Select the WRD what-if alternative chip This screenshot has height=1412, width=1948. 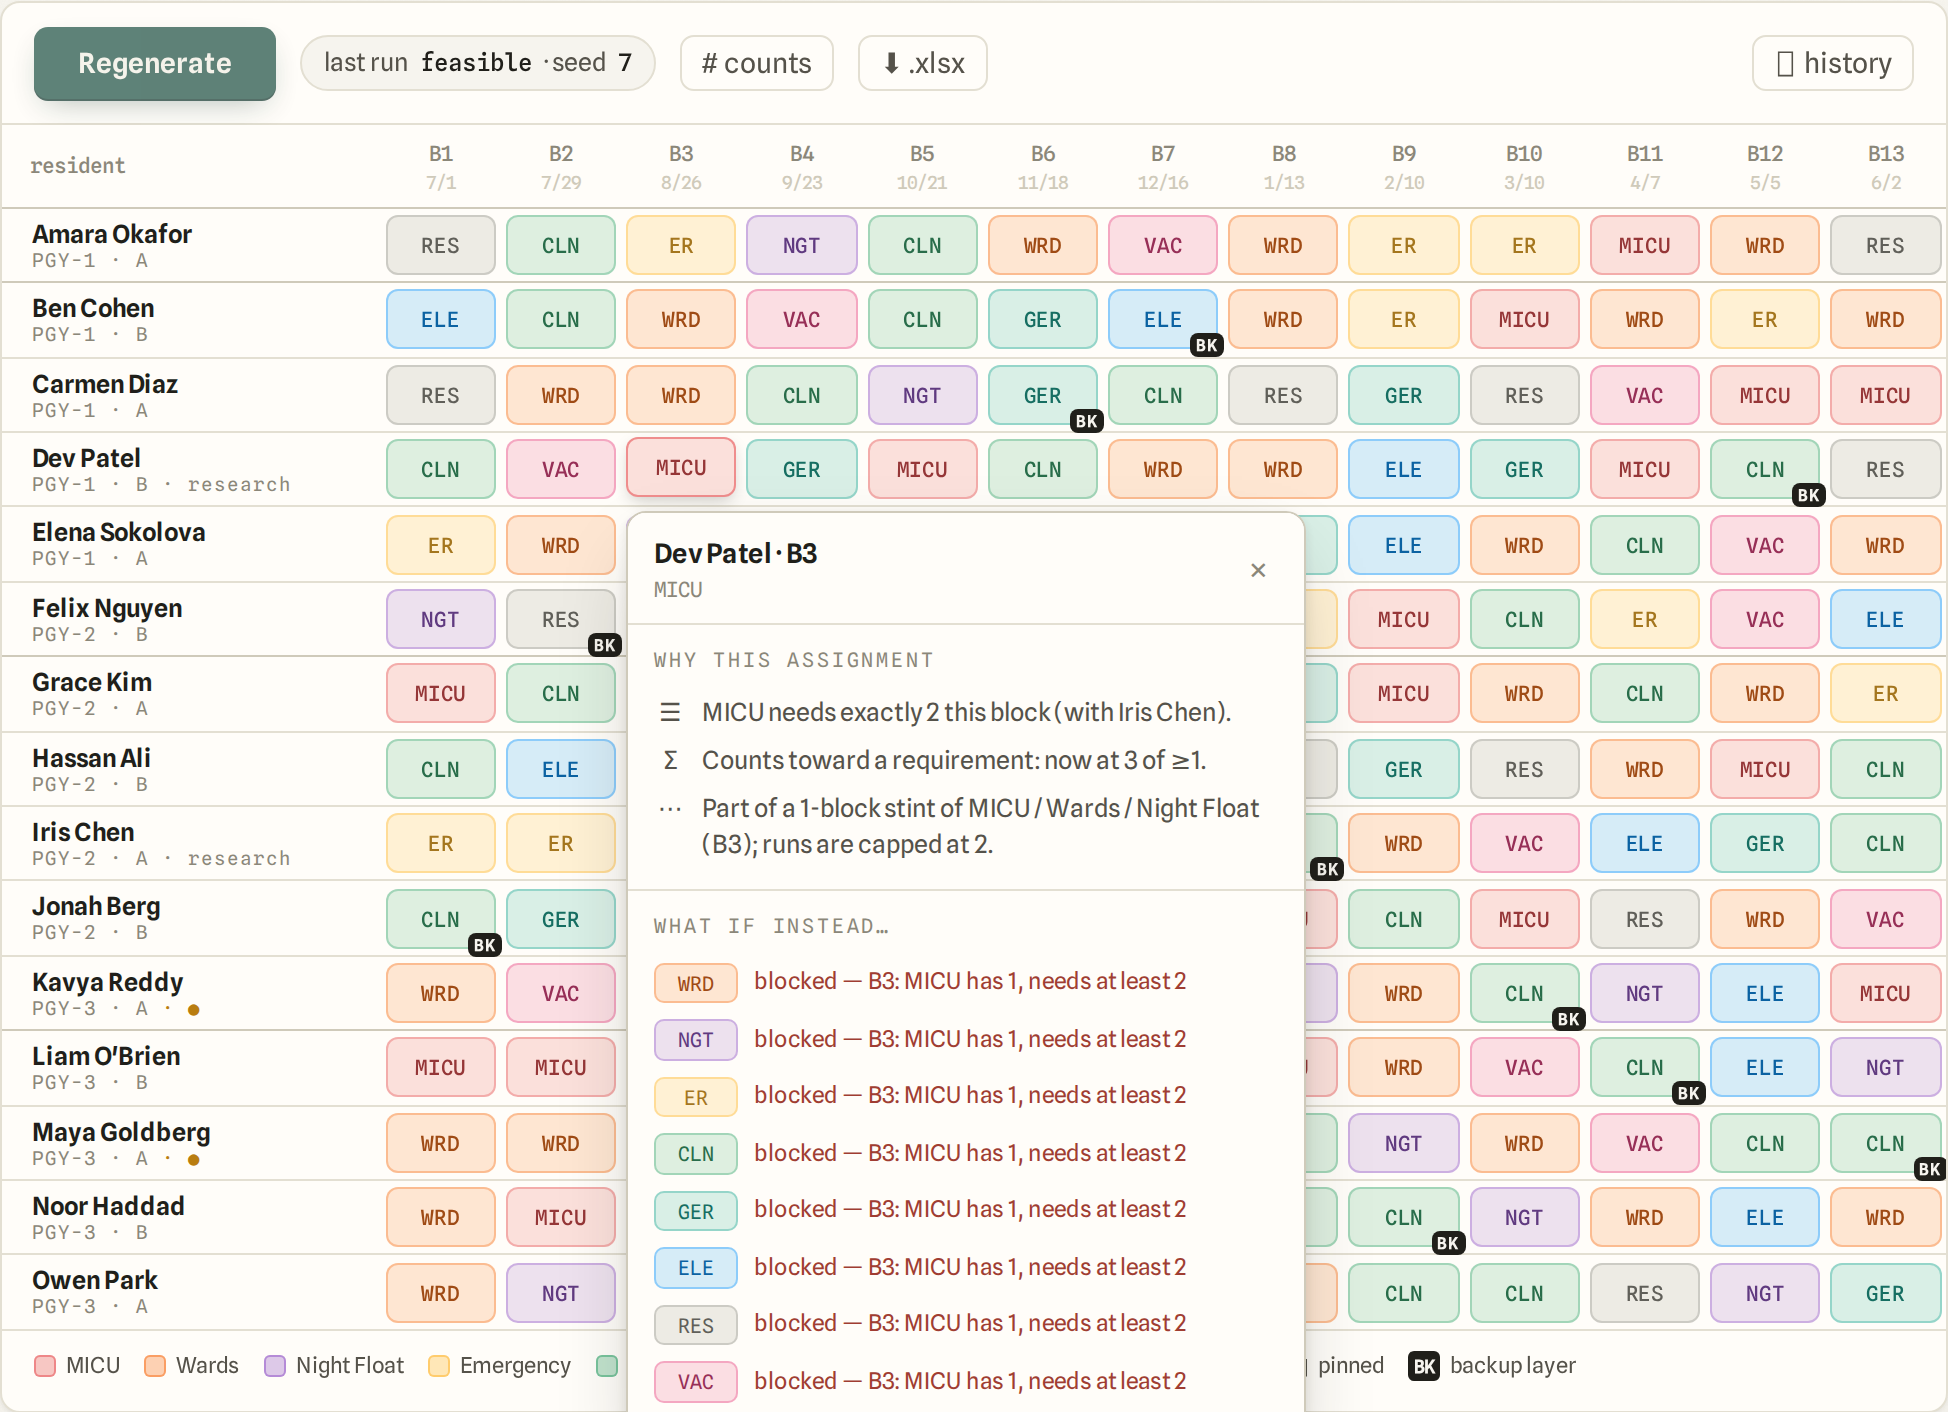(696, 983)
